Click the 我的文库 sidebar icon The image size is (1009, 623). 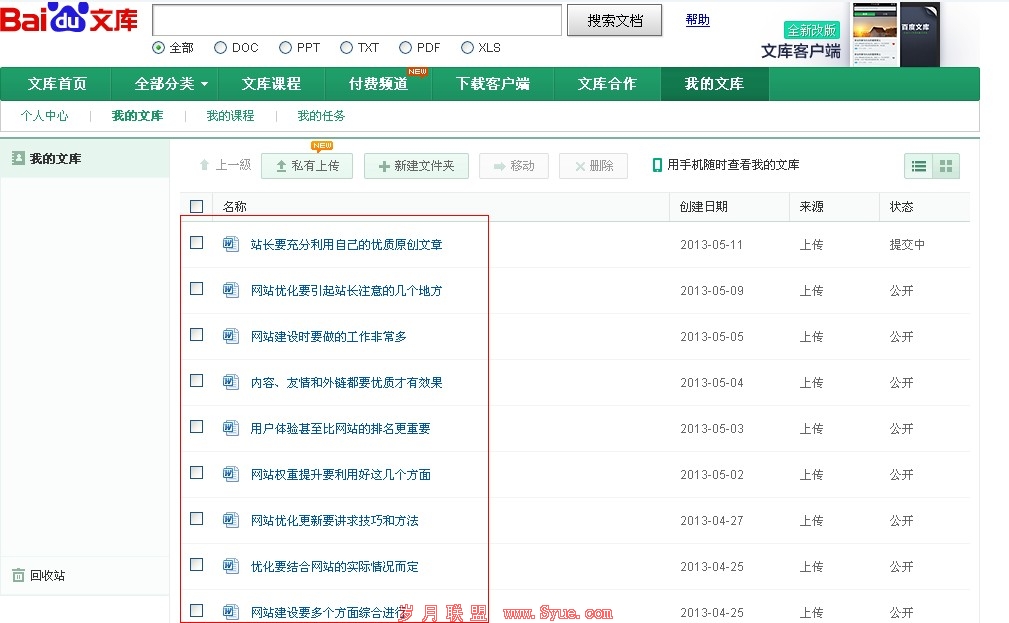pos(18,158)
